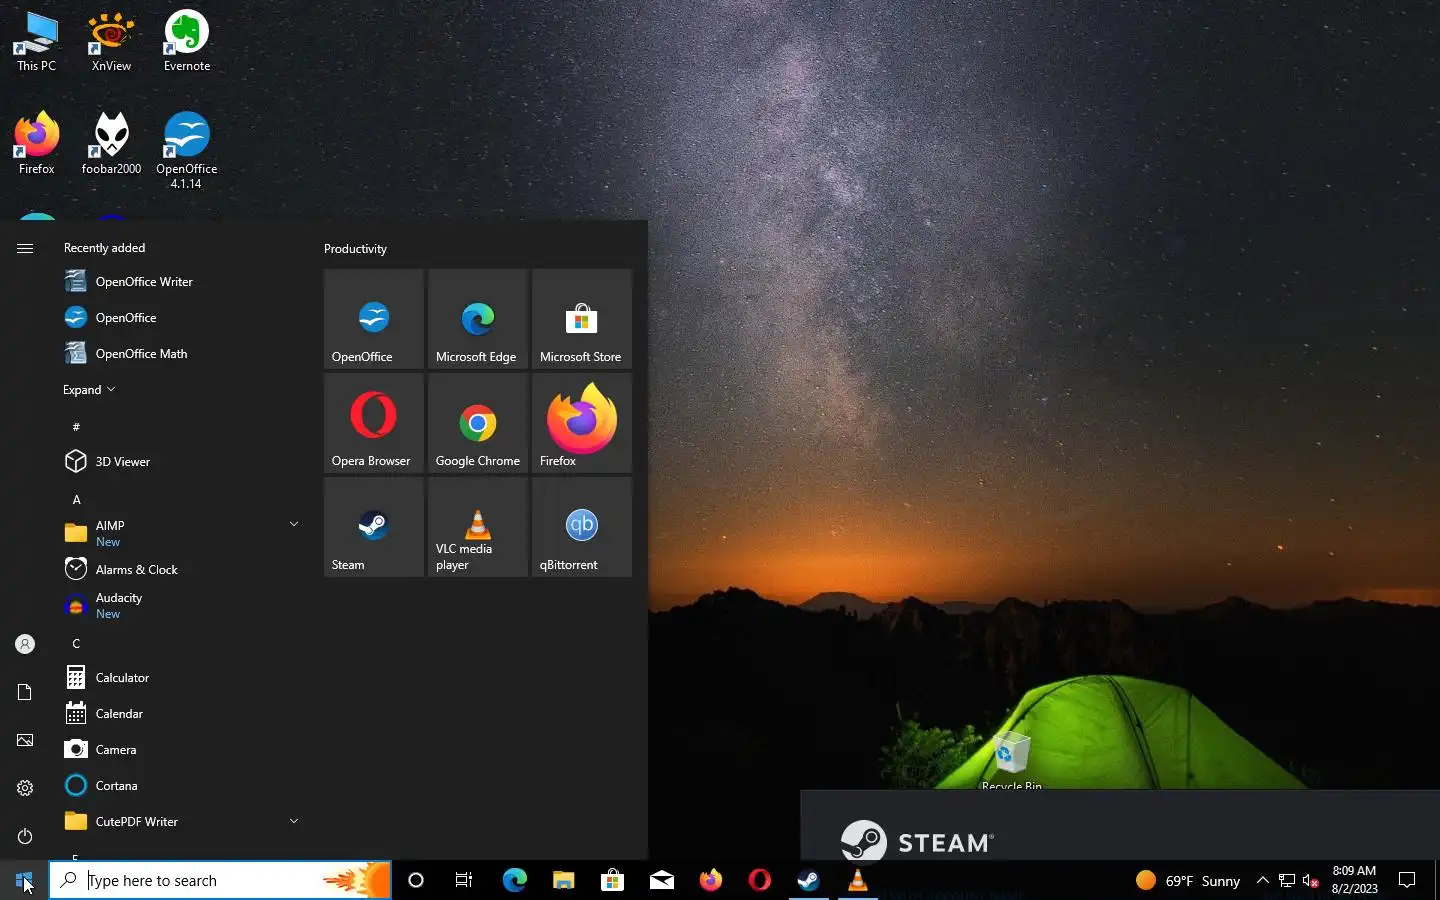Click the # section header
Image resolution: width=1440 pixels, height=900 pixels.
tap(76, 427)
